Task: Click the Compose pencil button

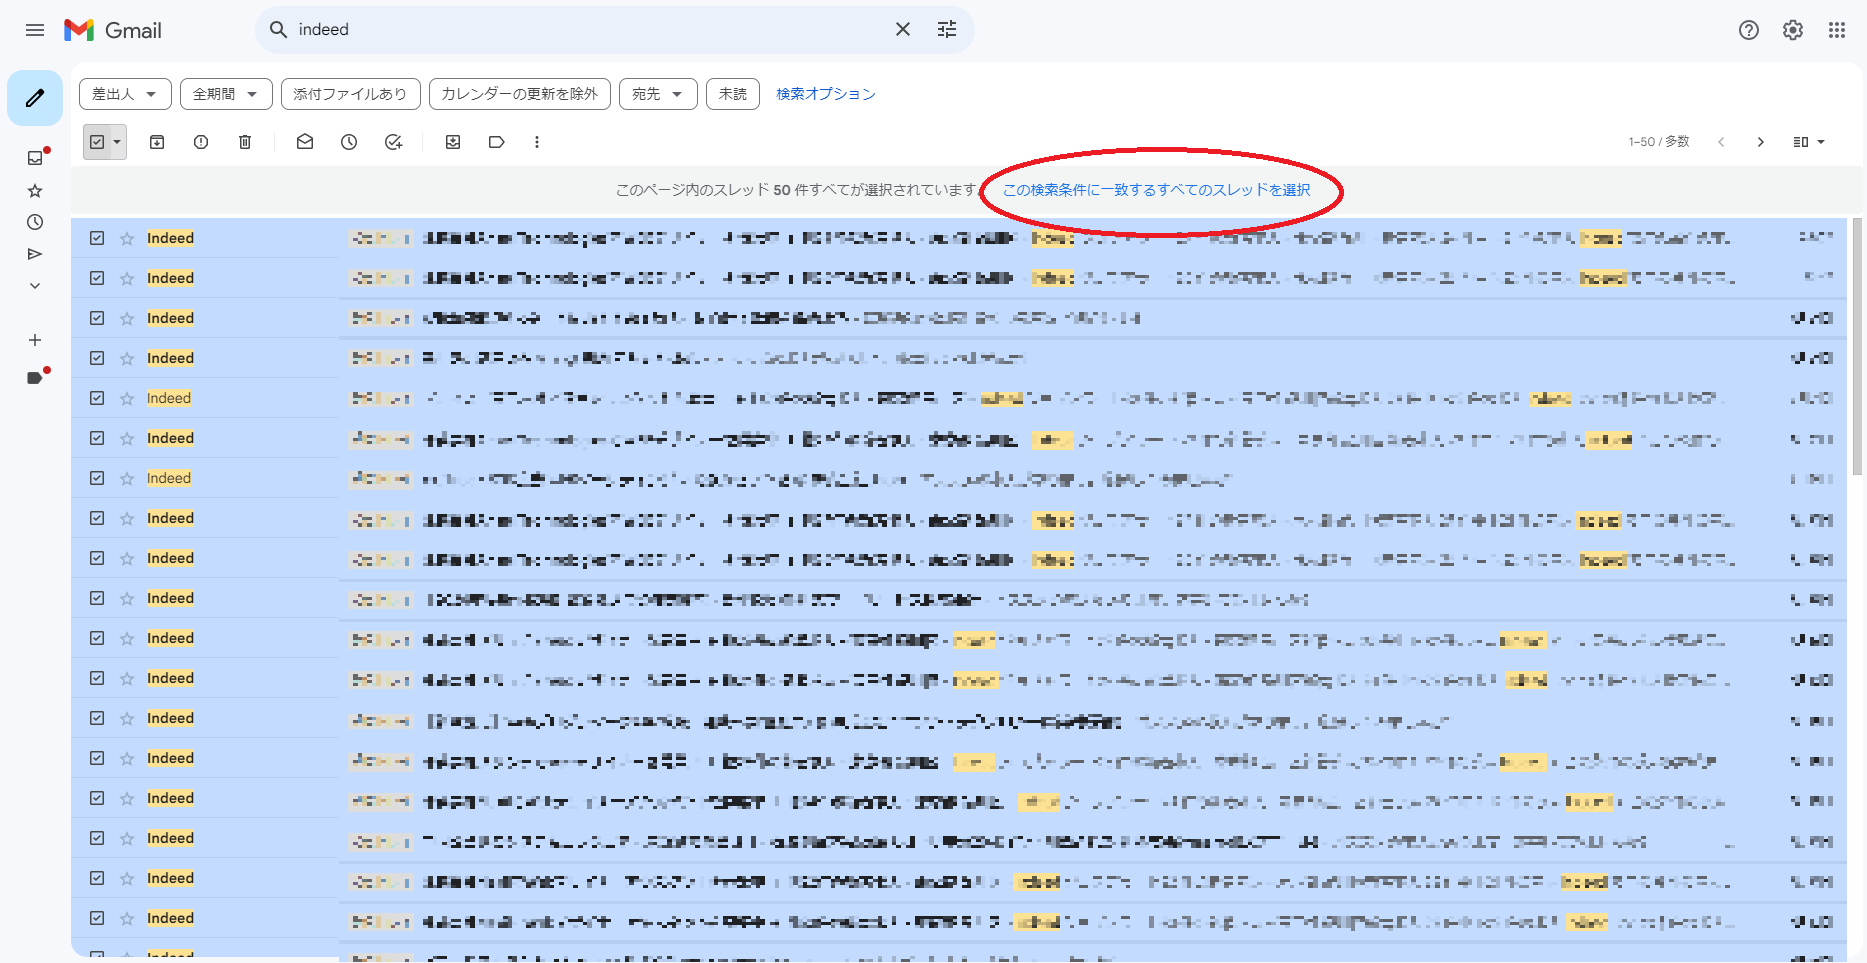Action: pos(35,98)
